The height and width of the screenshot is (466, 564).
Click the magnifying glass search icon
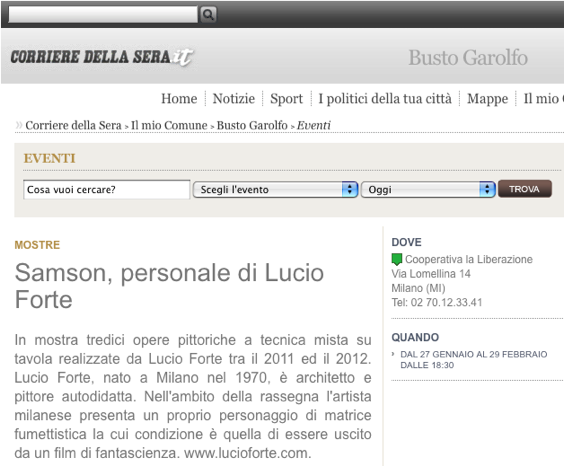208,14
